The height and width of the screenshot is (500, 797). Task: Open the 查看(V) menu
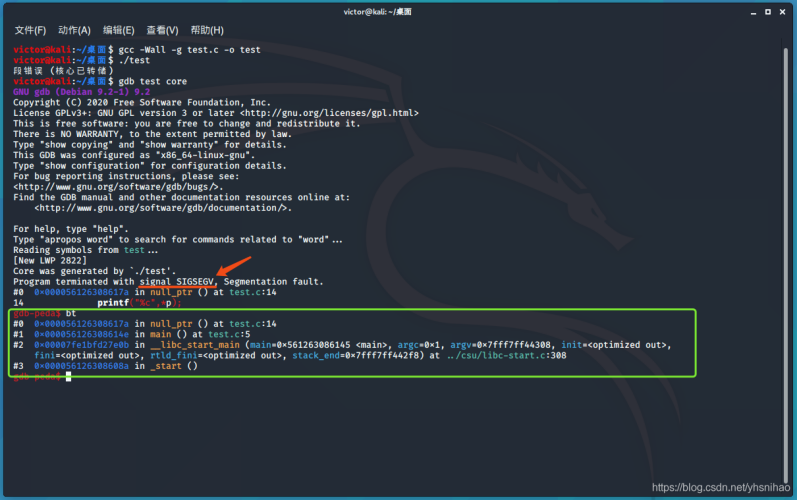[x=162, y=30]
